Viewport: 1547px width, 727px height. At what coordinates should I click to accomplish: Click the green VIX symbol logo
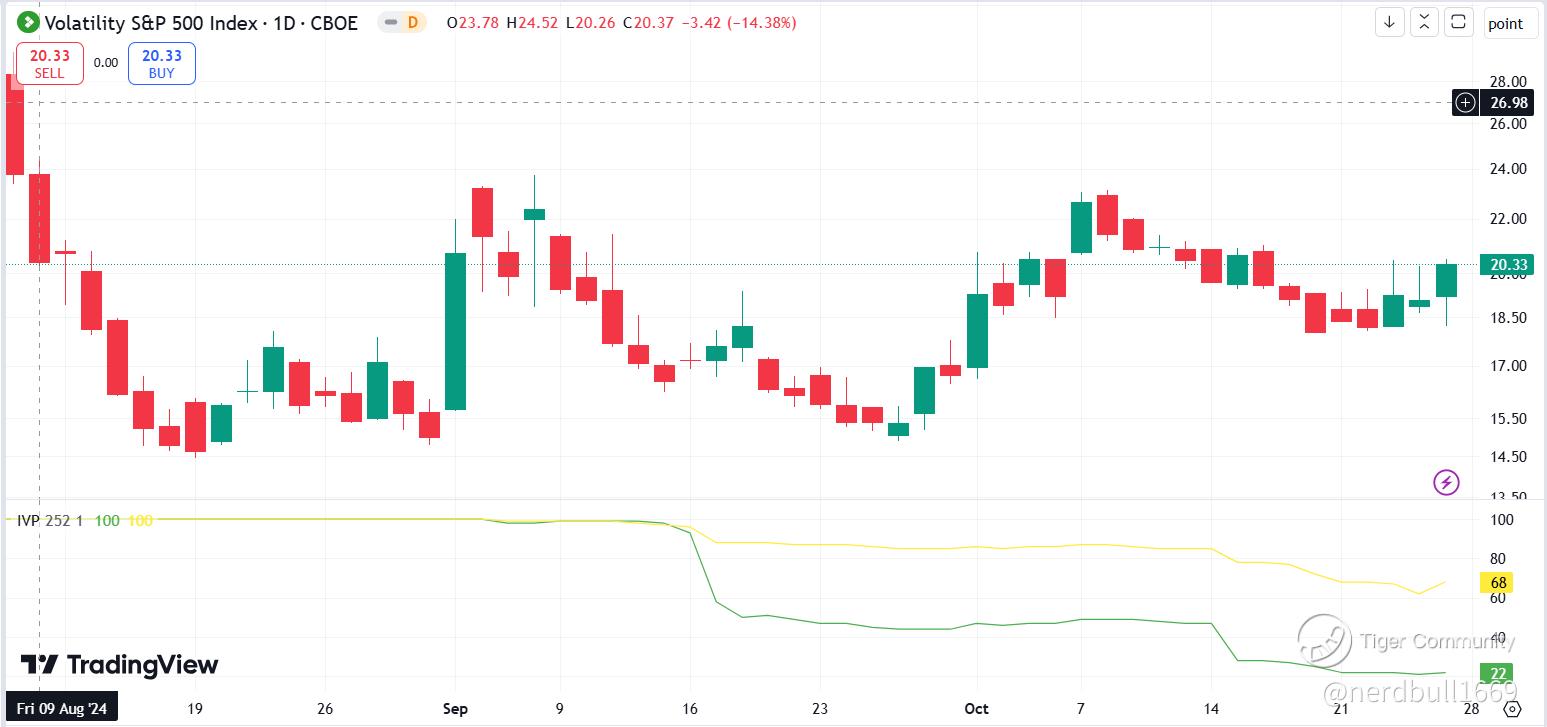(x=28, y=22)
